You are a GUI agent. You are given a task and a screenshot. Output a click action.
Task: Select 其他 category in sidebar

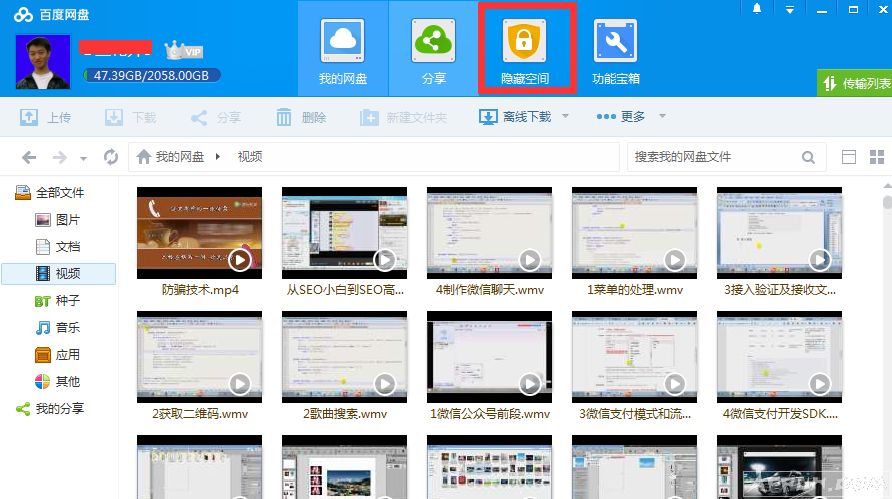coord(59,381)
